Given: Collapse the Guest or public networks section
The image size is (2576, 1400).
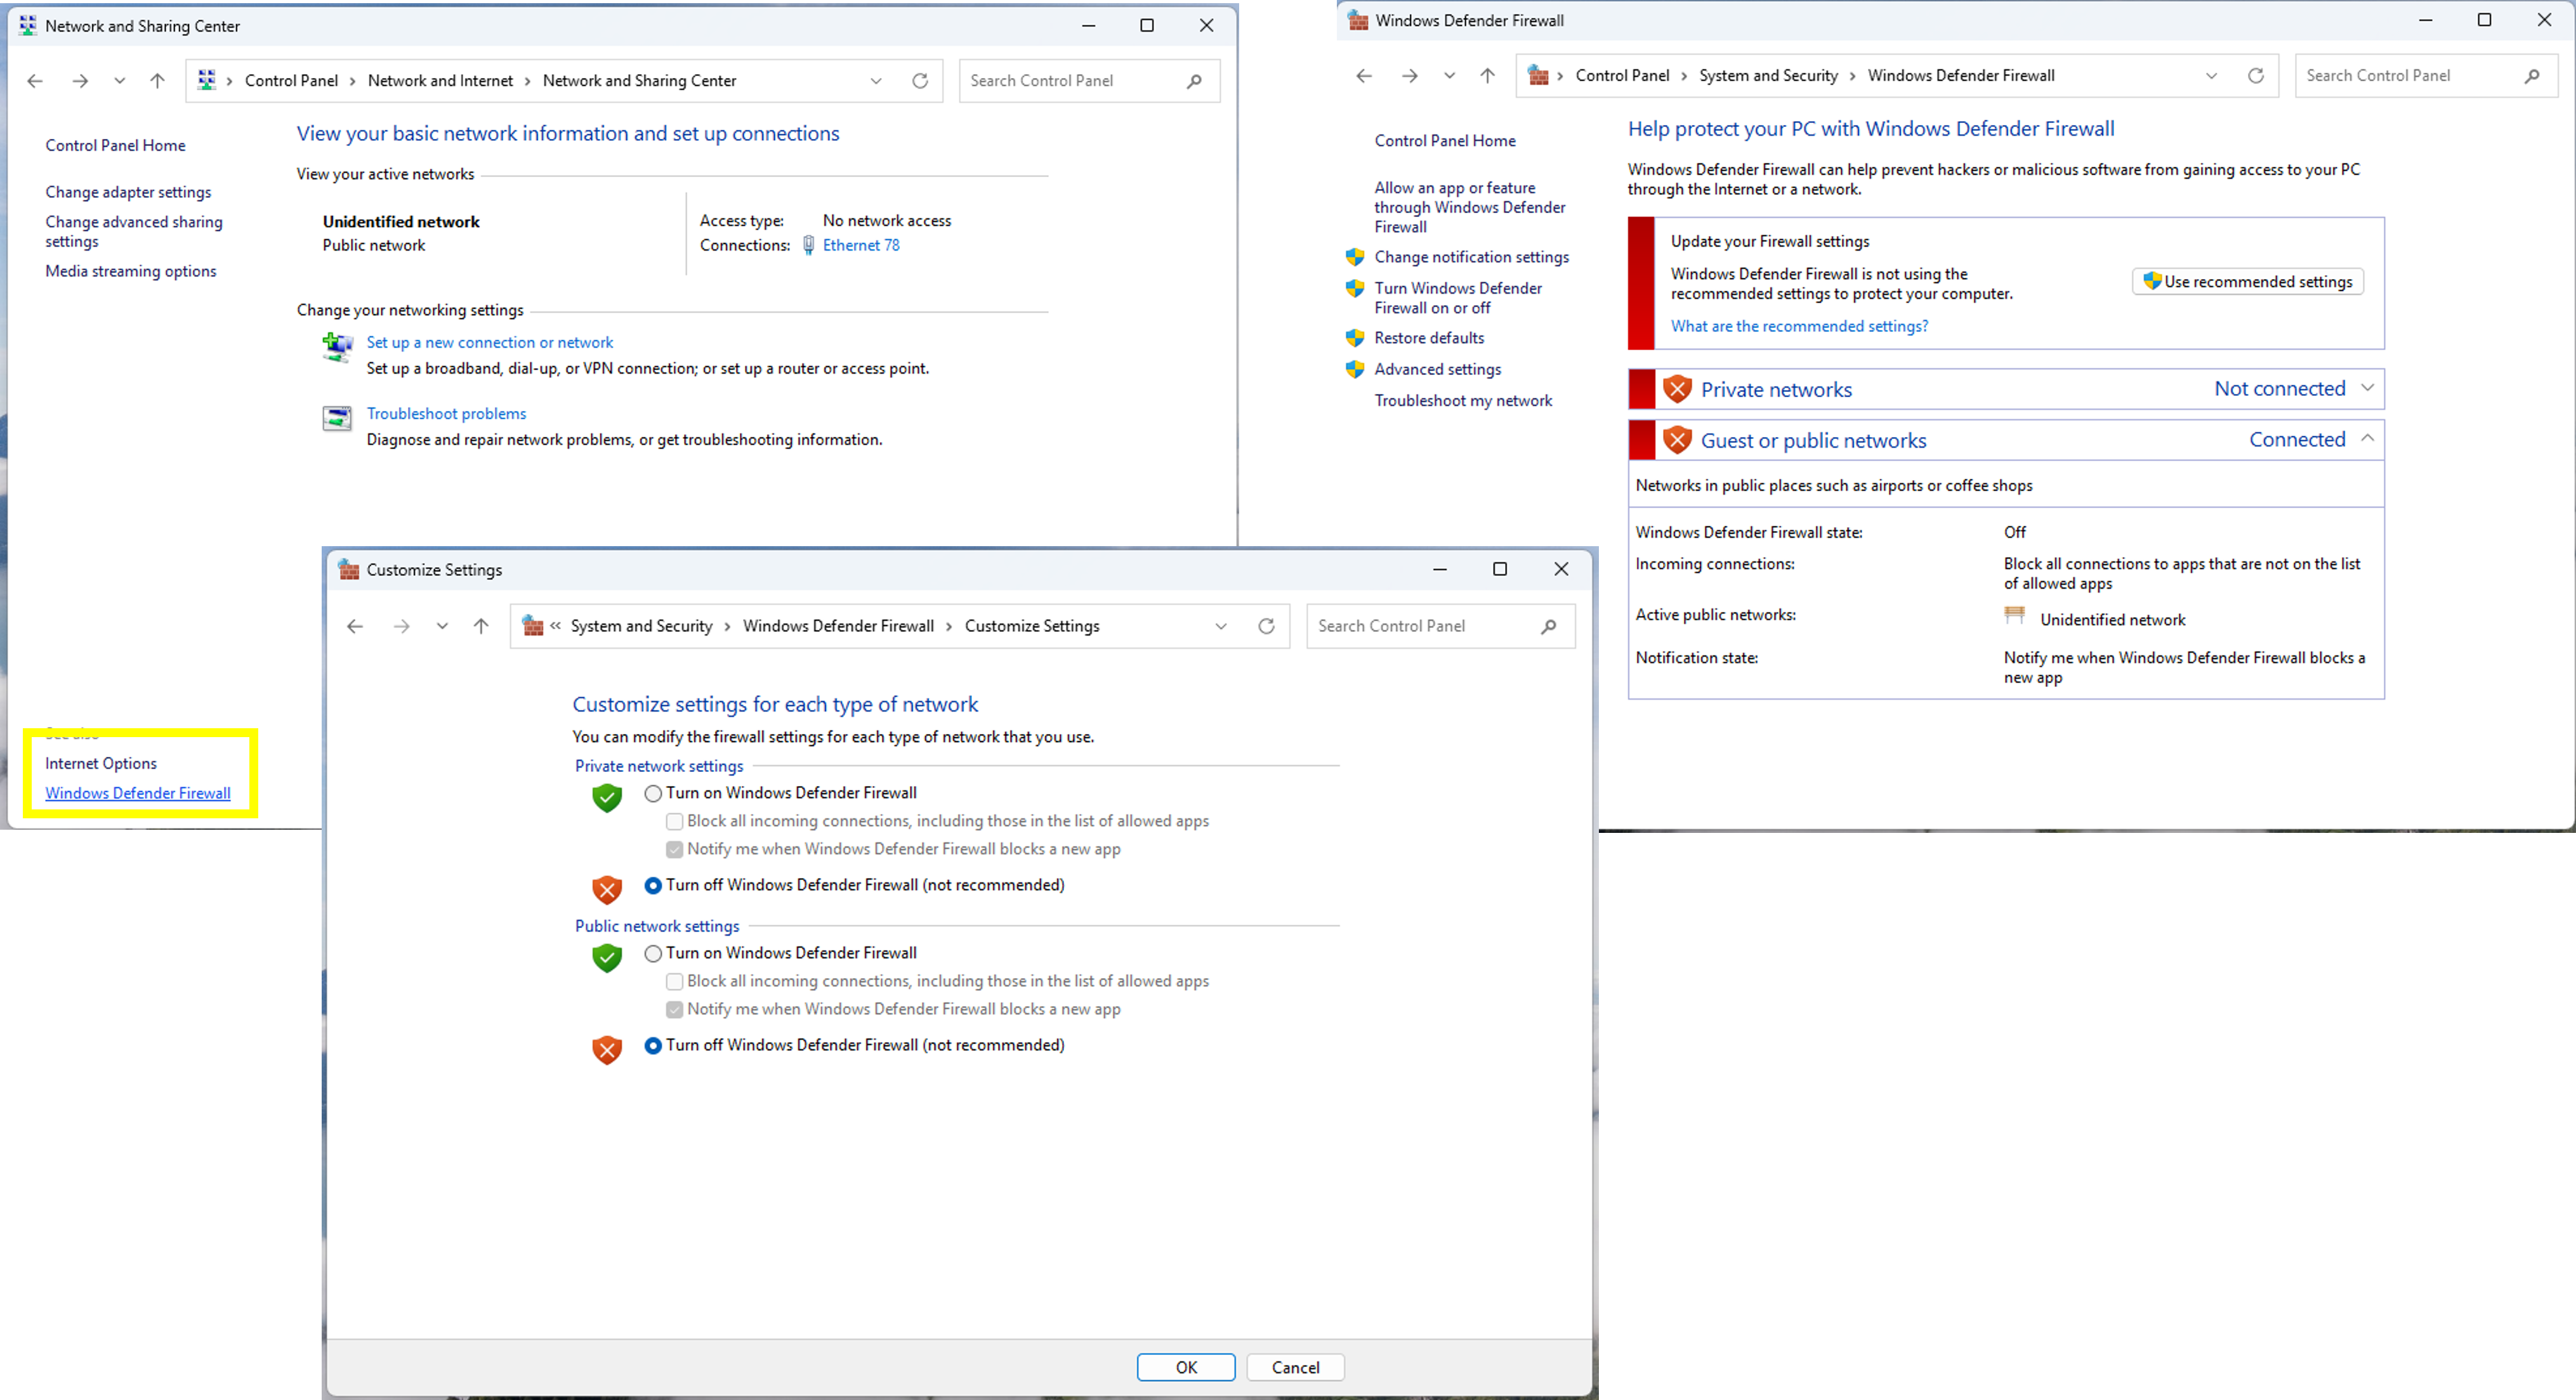Looking at the screenshot, I should click(x=2366, y=439).
